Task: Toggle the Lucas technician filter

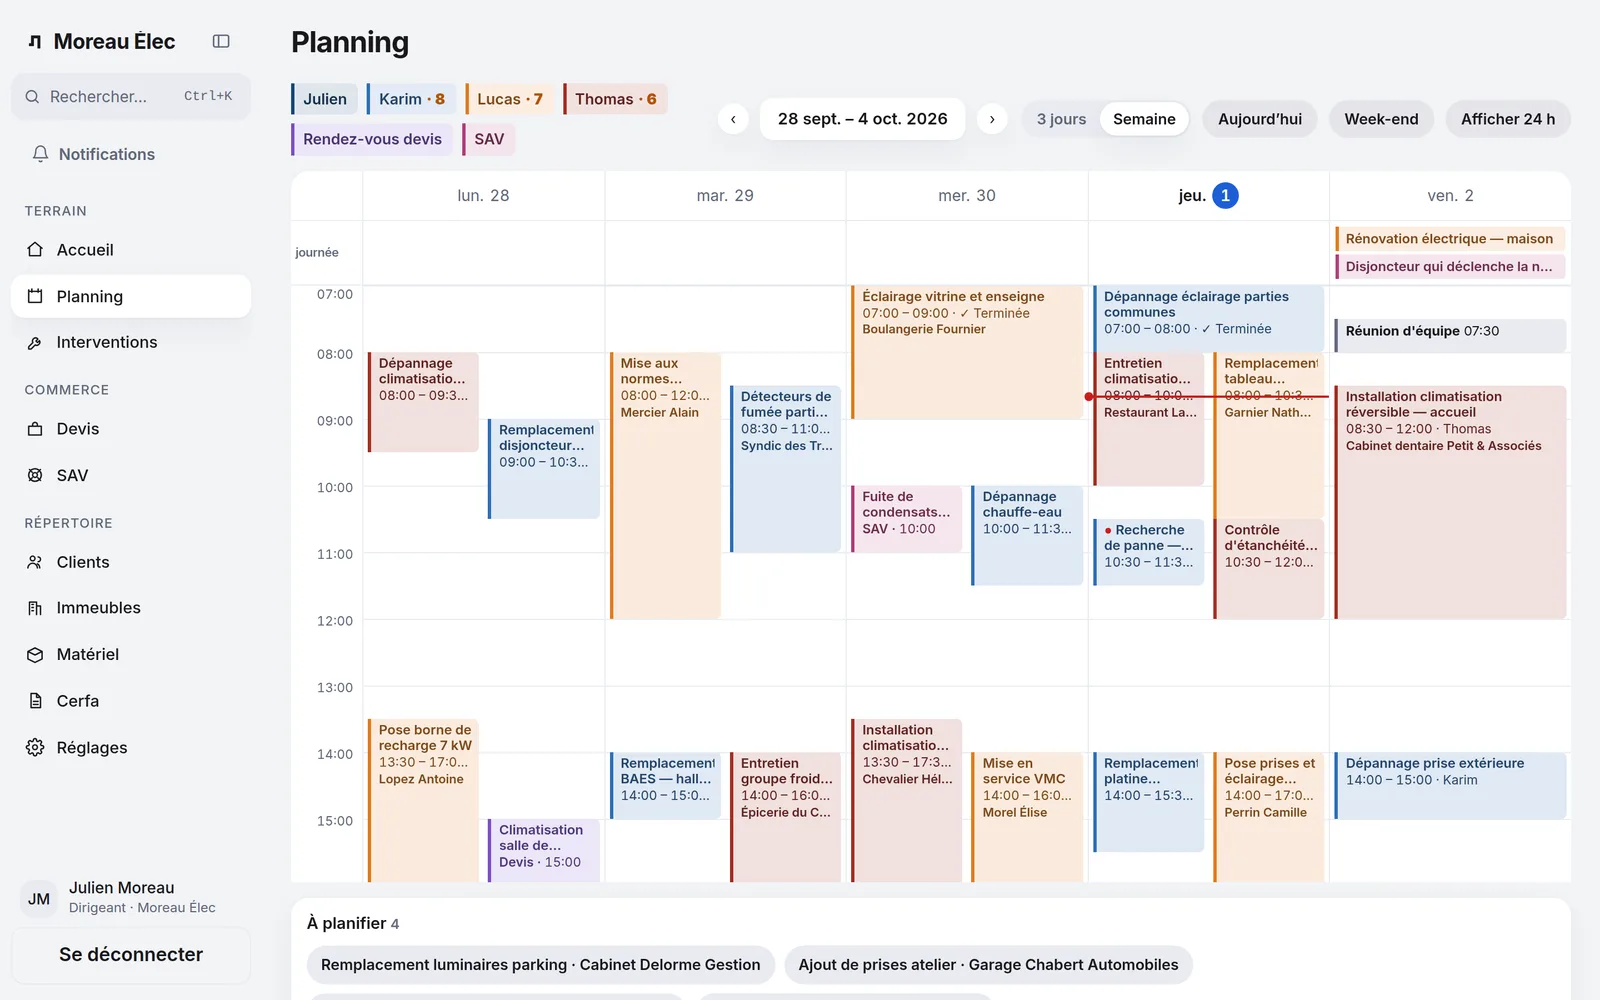Action: click(x=509, y=99)
